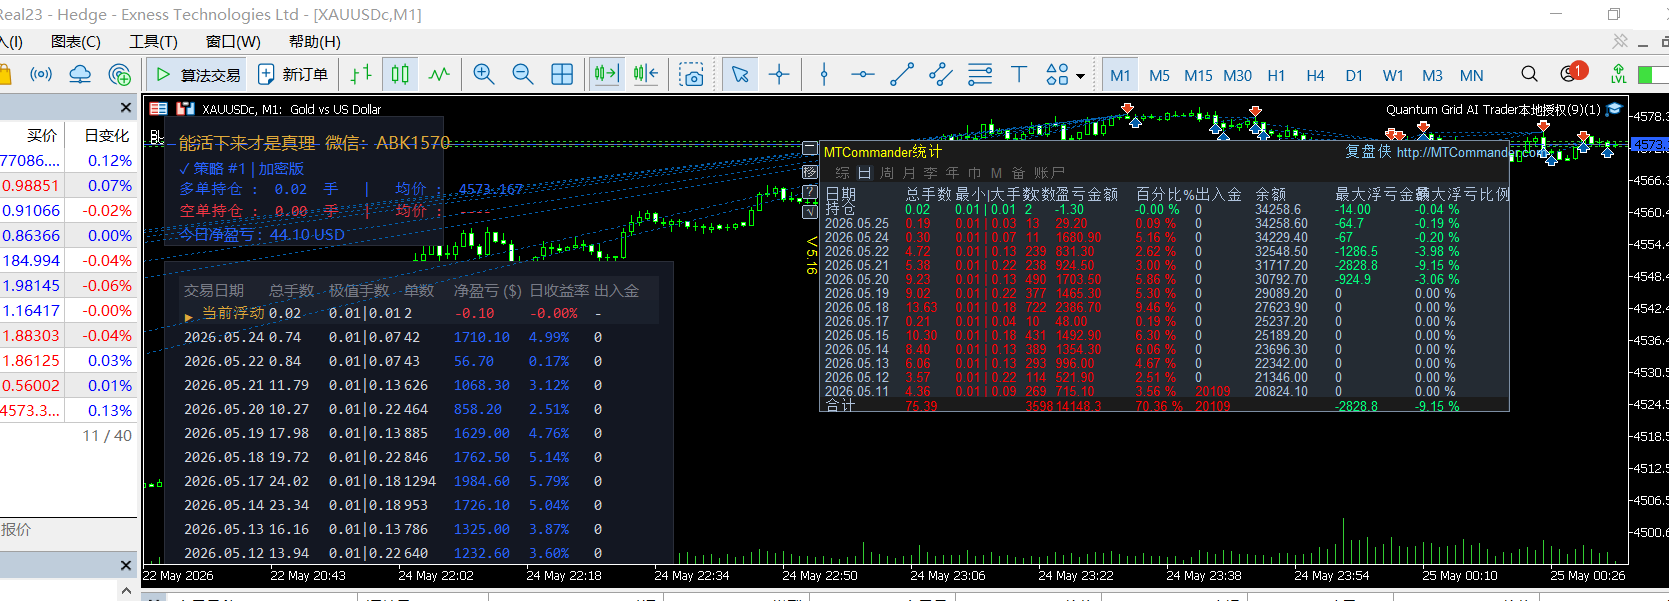Toggle chart shift from right edge
The image size is (1669, 601).
coord(646,74)
